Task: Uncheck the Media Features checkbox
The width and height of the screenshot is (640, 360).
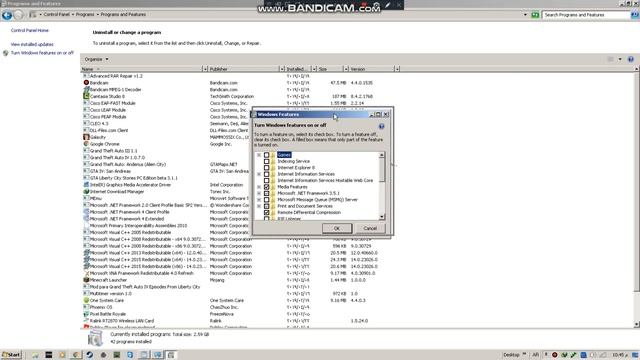Action: (267, 187)
